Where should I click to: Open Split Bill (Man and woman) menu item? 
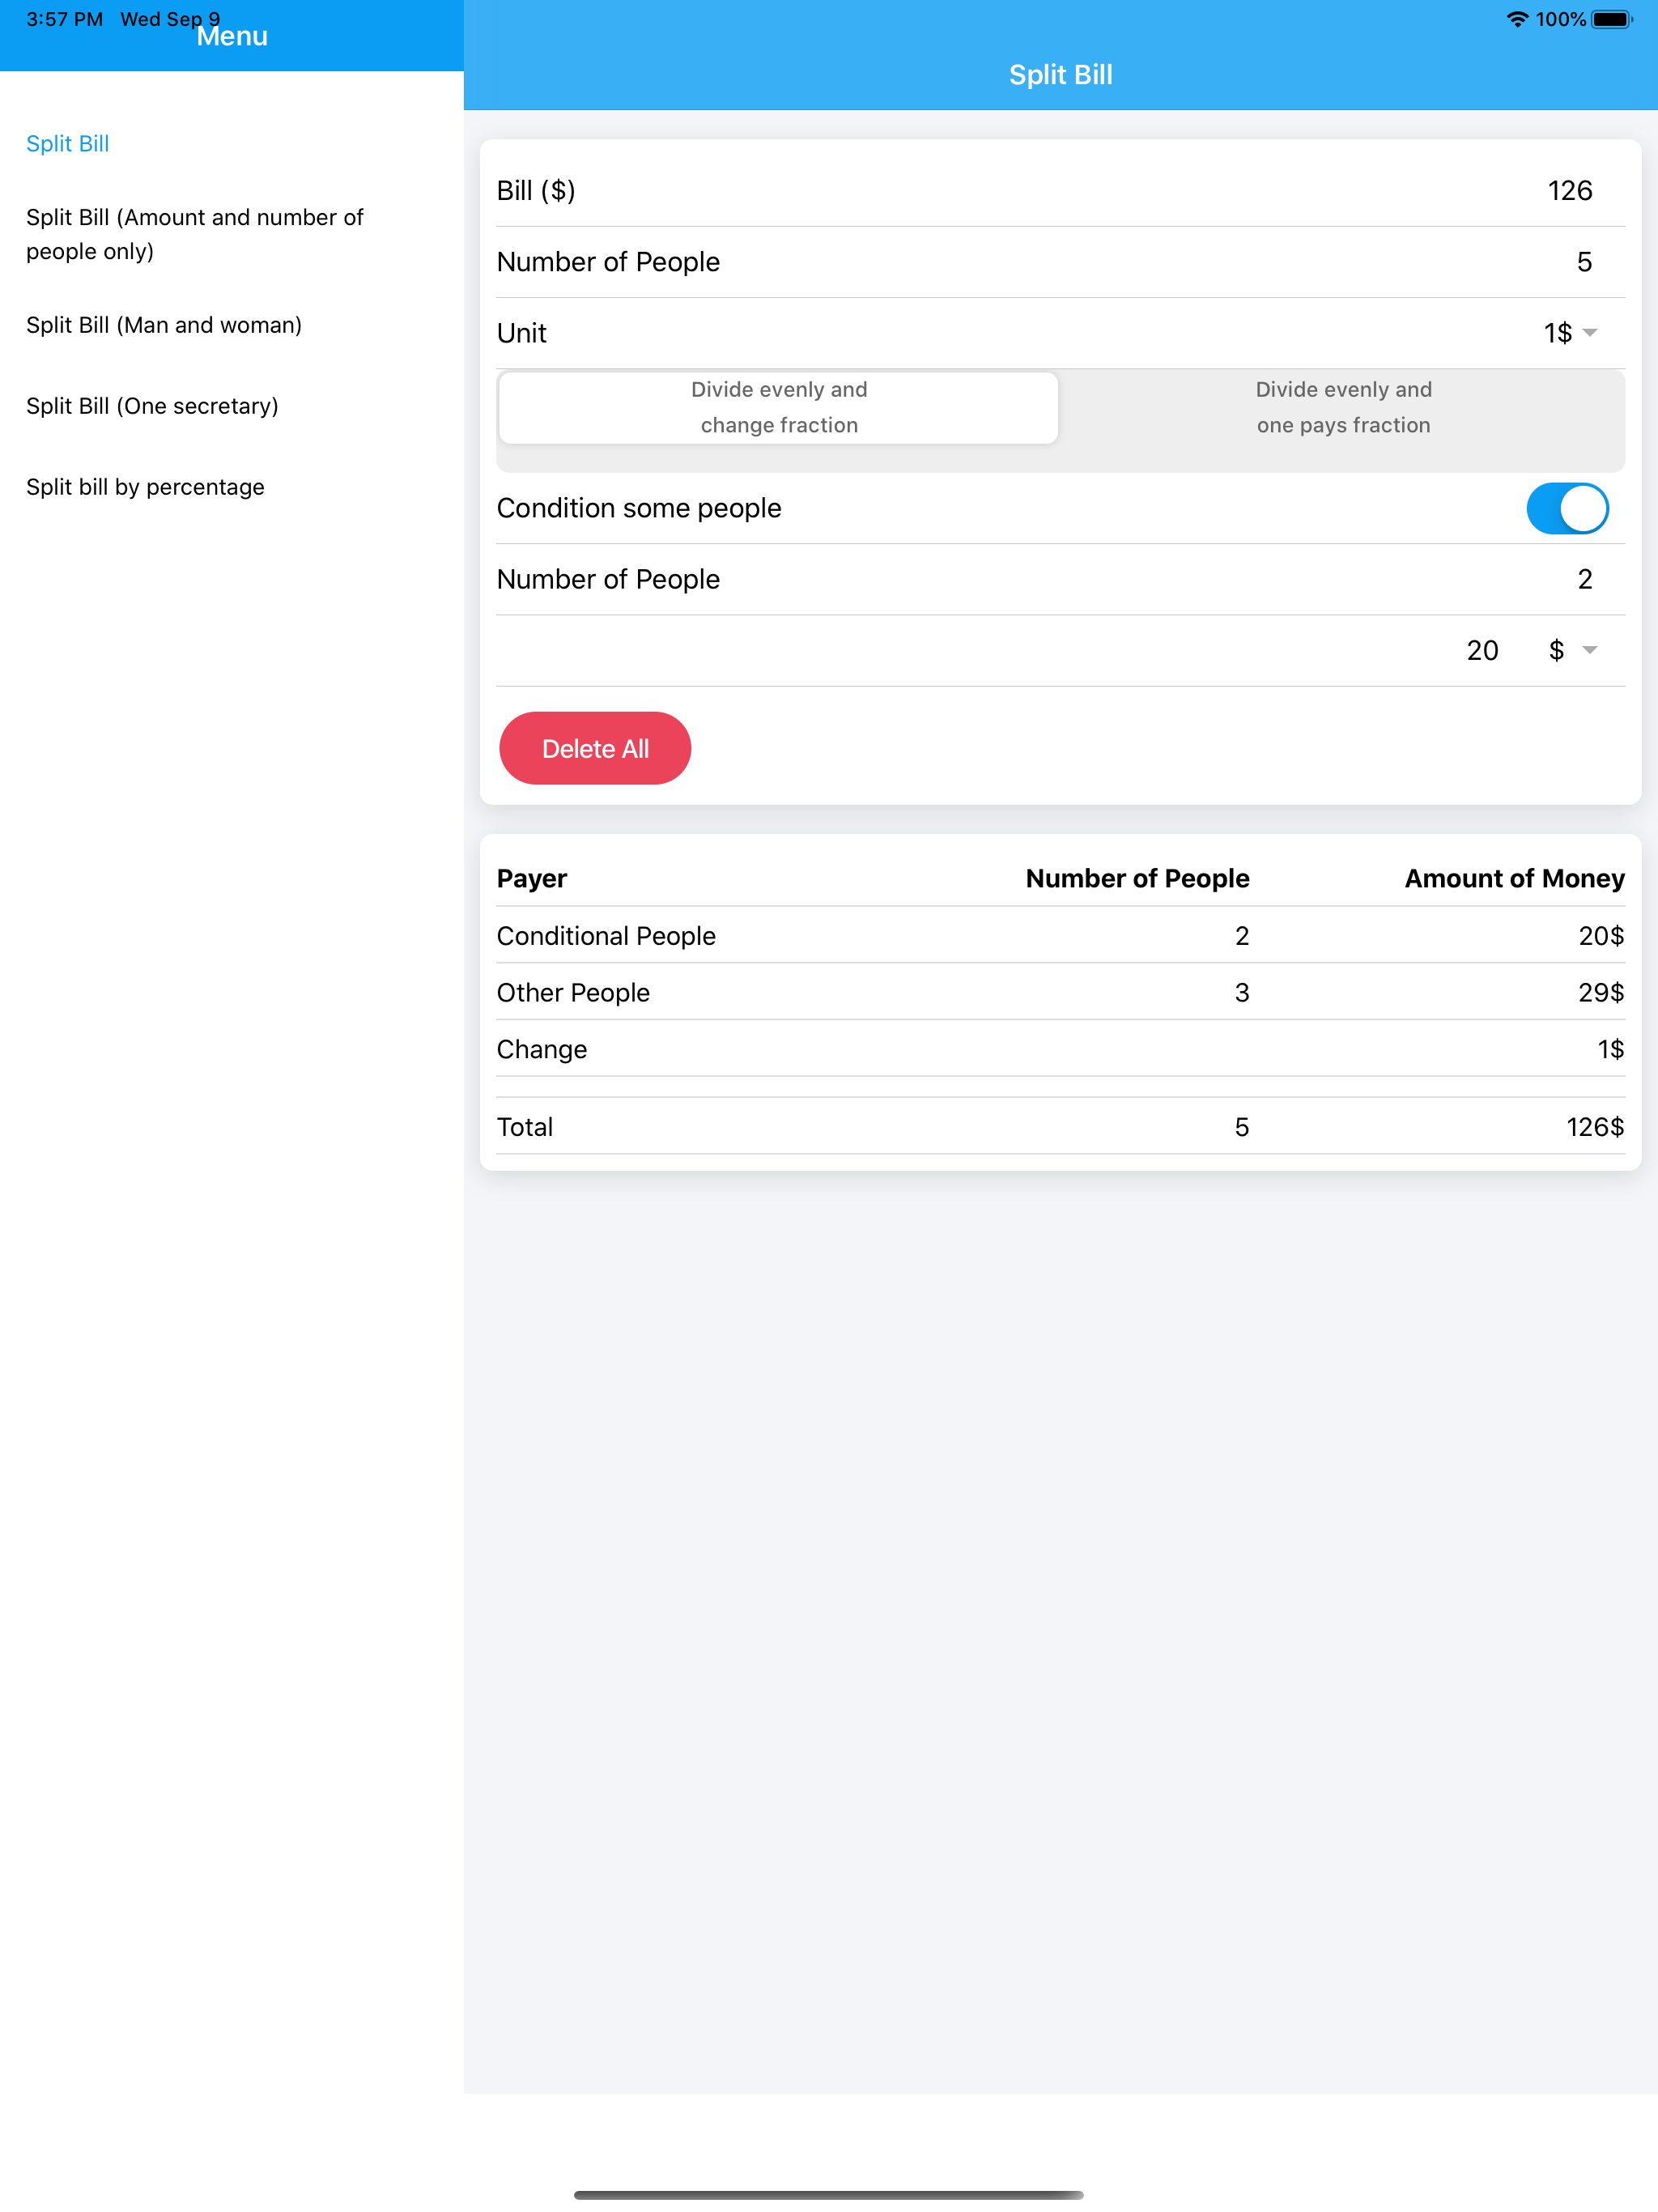click(164, 324)
